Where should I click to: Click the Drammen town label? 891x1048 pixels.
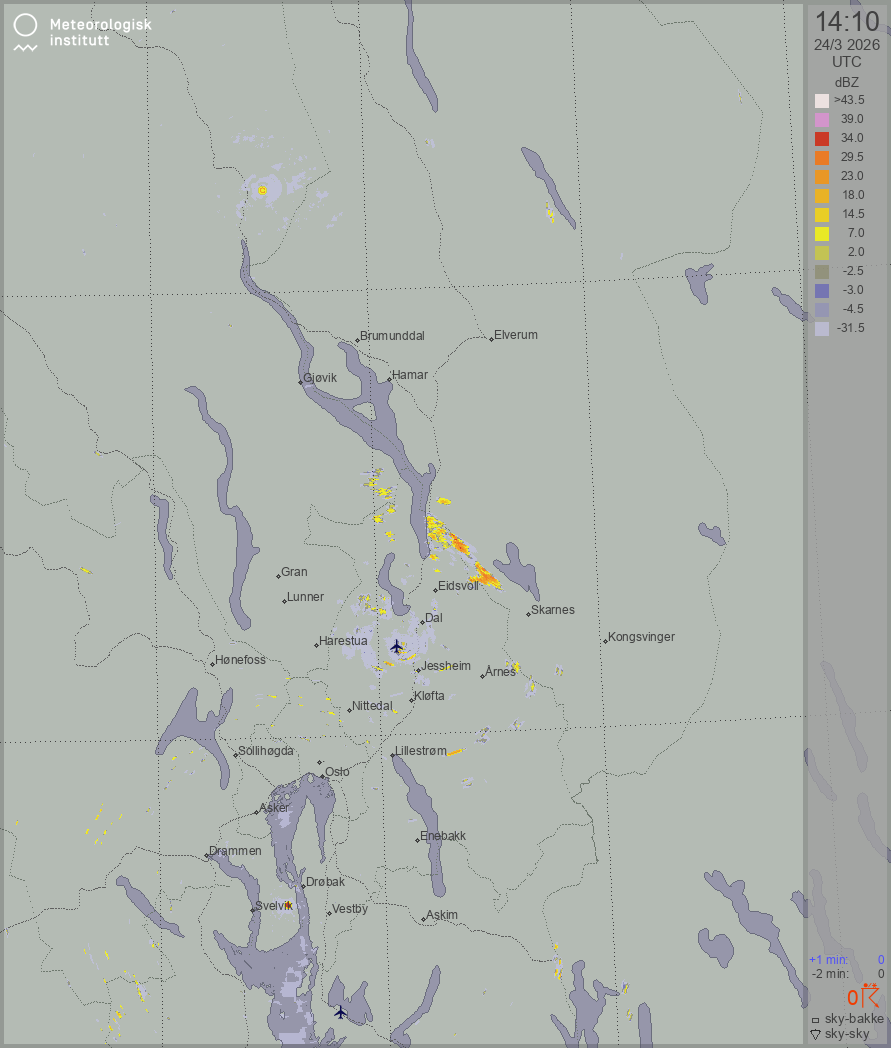coord(236,851)
